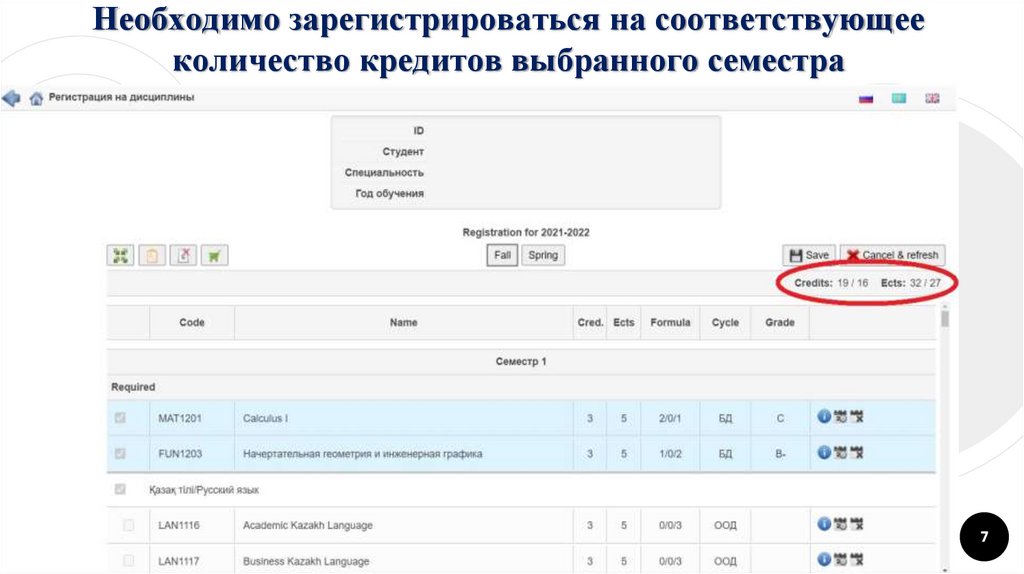Click the green expand arrows toolbar icon
This screenshot has height=574, width=1024.
point(121,256)
